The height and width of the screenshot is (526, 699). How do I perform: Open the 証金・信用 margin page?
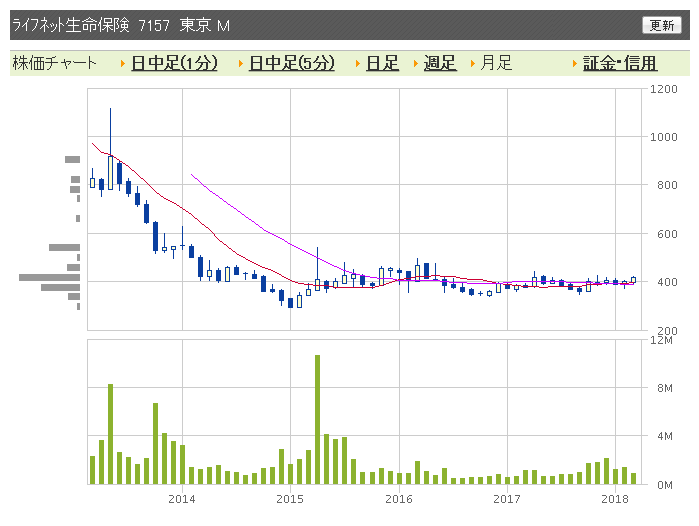[x=620, y=63]
